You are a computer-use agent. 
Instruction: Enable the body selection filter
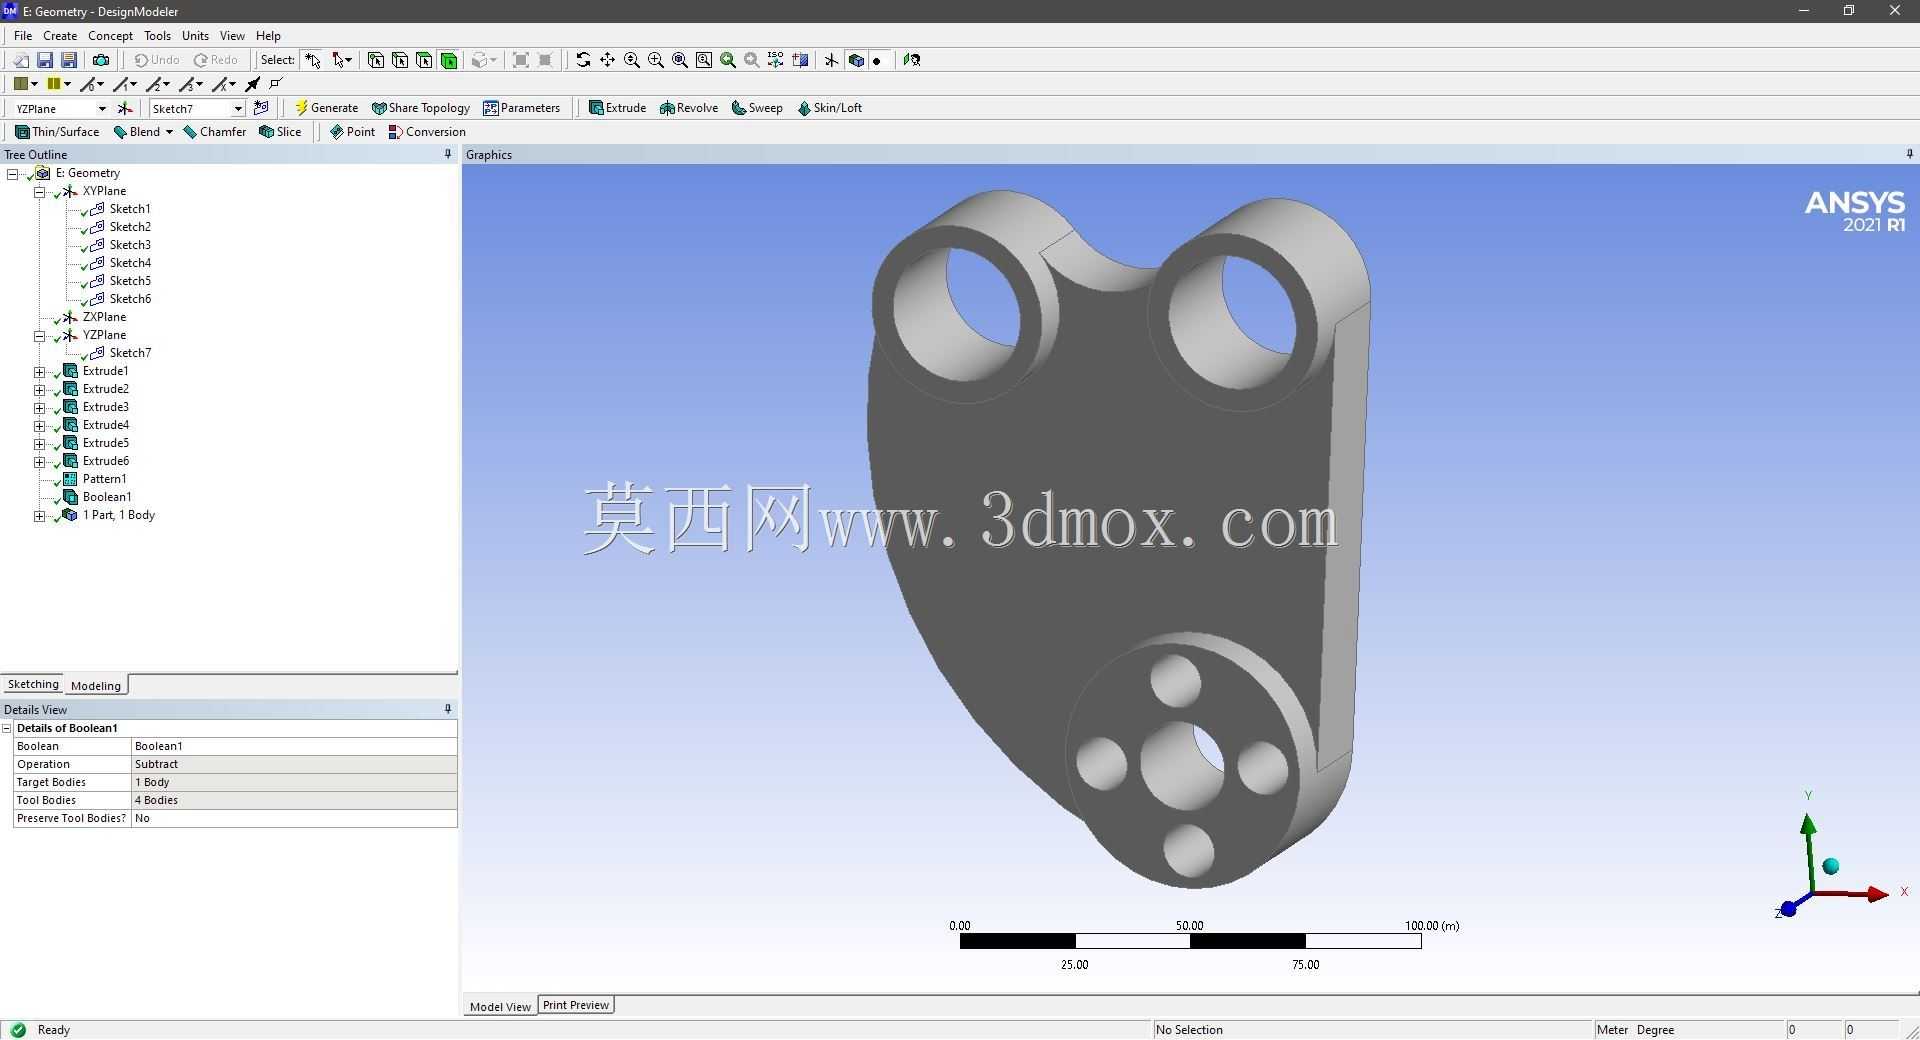coord(449,60)
